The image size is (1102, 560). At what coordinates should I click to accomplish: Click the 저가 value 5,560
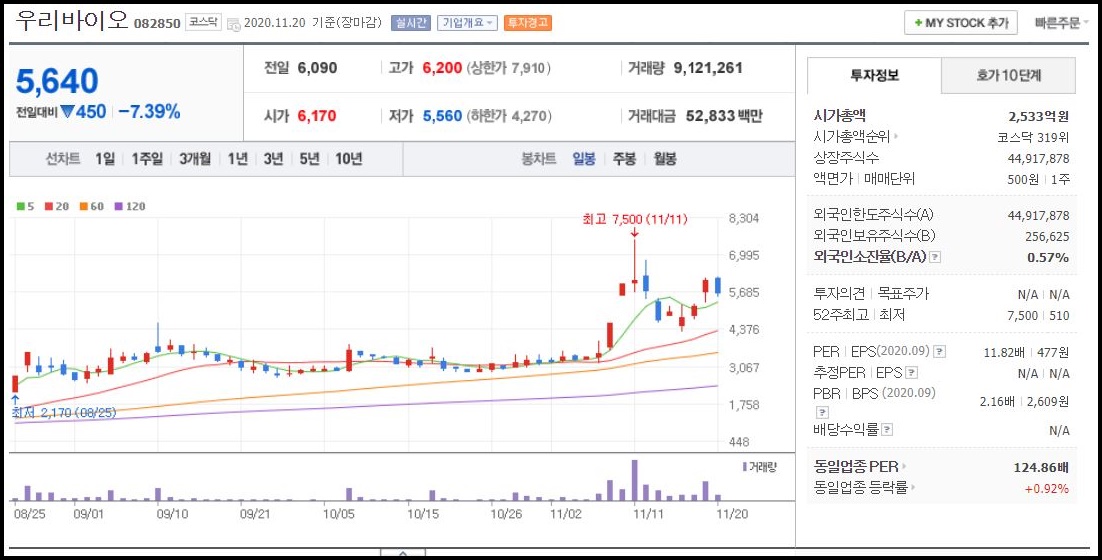443,116
